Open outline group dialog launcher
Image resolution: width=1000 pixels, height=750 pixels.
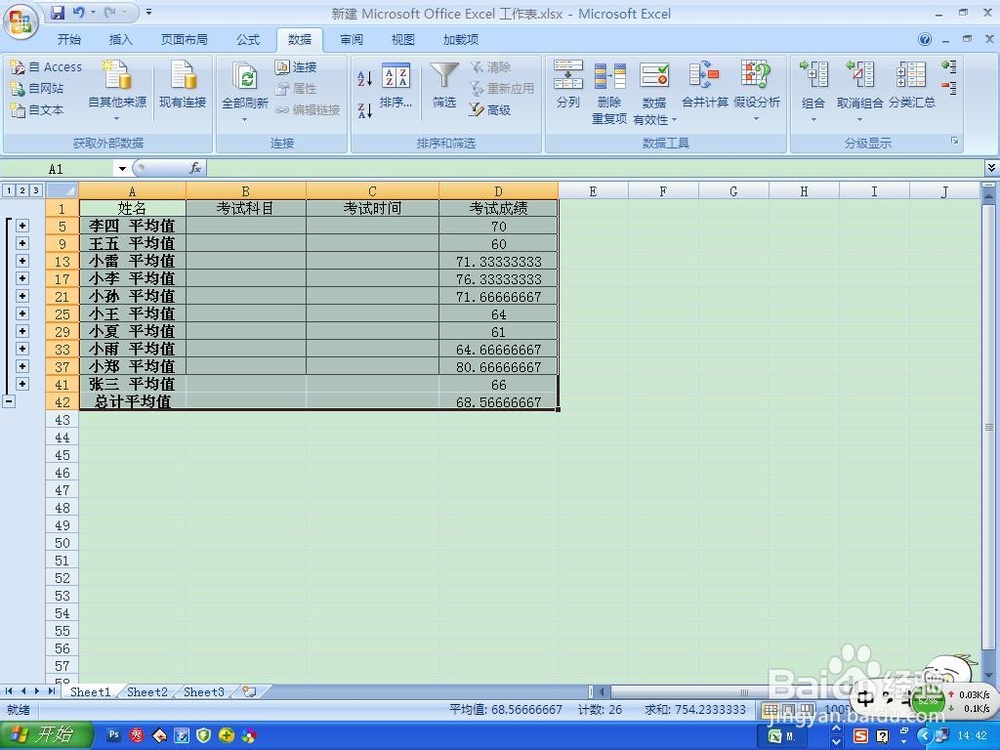tap(955, 141)
